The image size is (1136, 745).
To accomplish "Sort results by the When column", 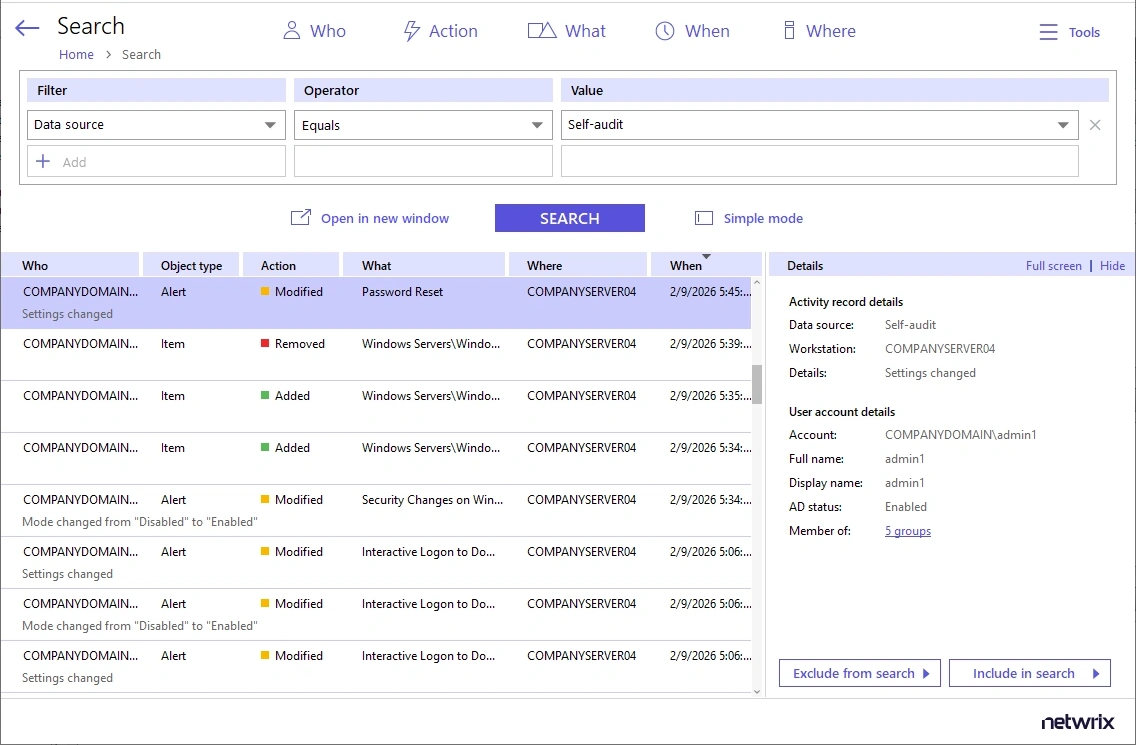I will coord(686,265).
